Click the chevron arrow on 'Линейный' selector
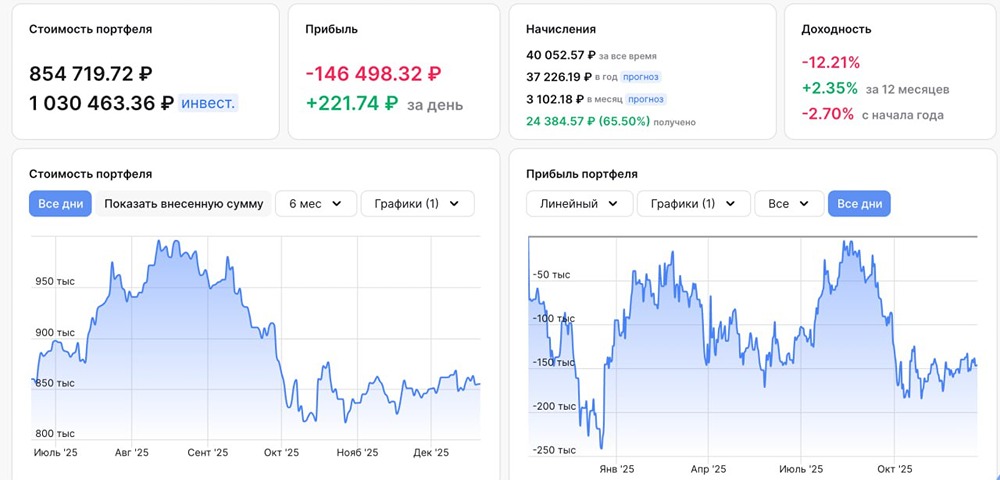 pos(613,204)
